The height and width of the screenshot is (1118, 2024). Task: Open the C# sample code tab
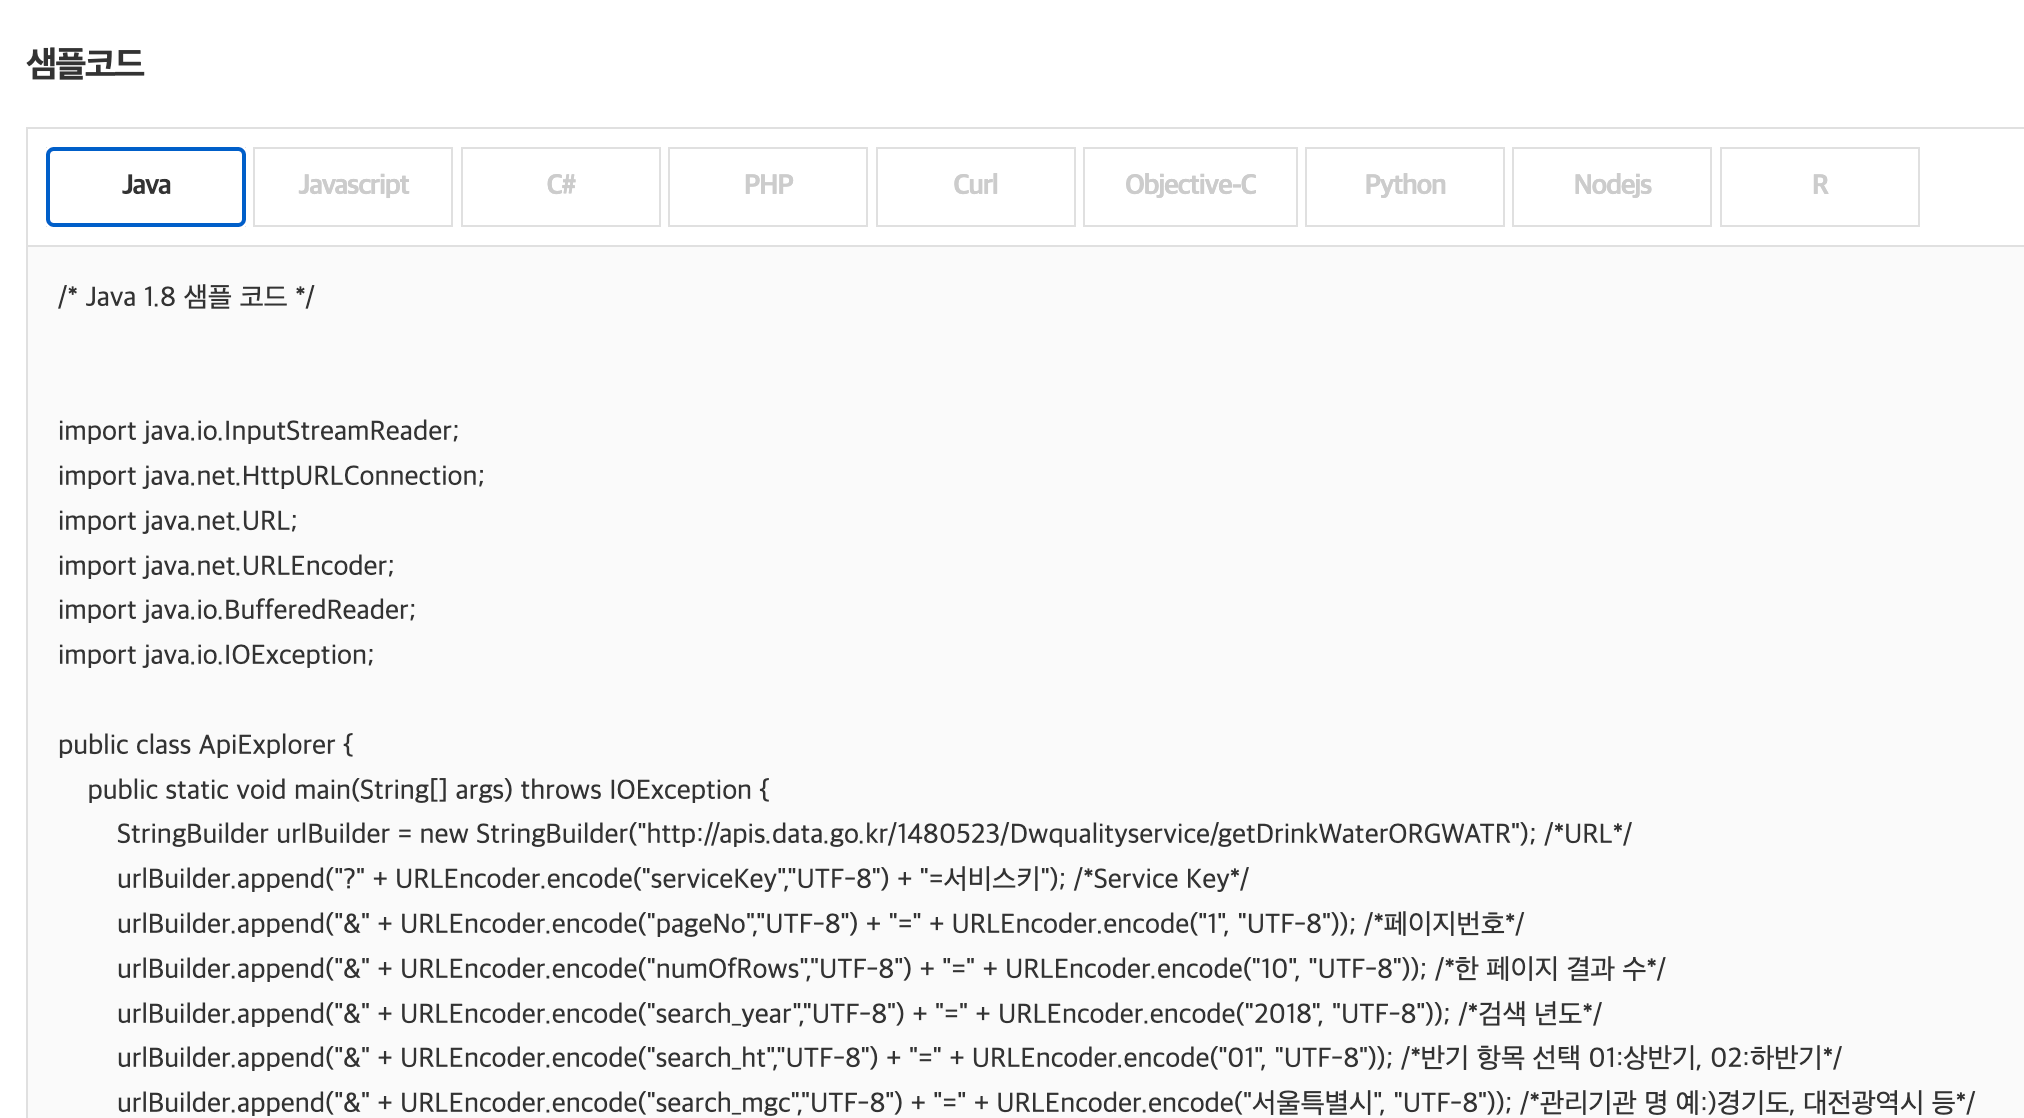tap(560, 186)
